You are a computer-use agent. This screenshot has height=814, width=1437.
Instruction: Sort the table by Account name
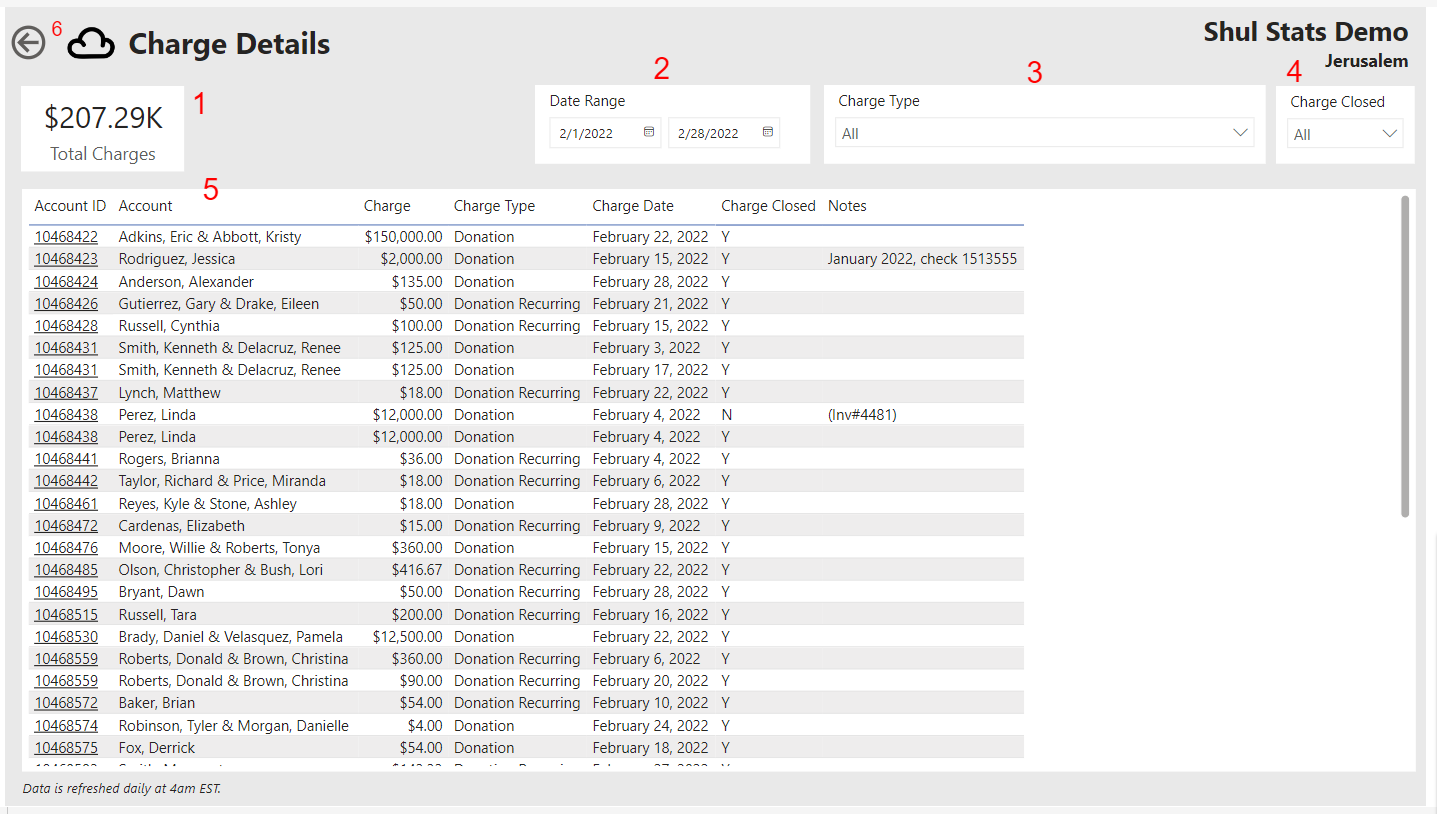coord(145,206)
